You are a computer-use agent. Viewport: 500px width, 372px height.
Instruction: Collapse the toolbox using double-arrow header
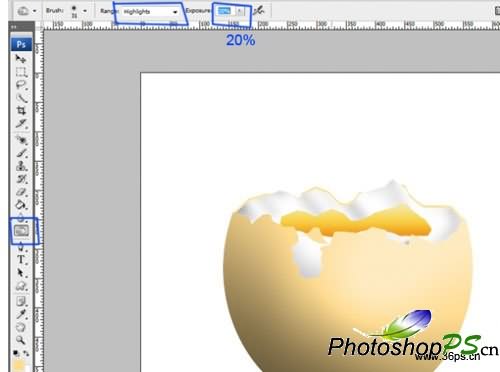pyautogui.click(x=14, y=26)
